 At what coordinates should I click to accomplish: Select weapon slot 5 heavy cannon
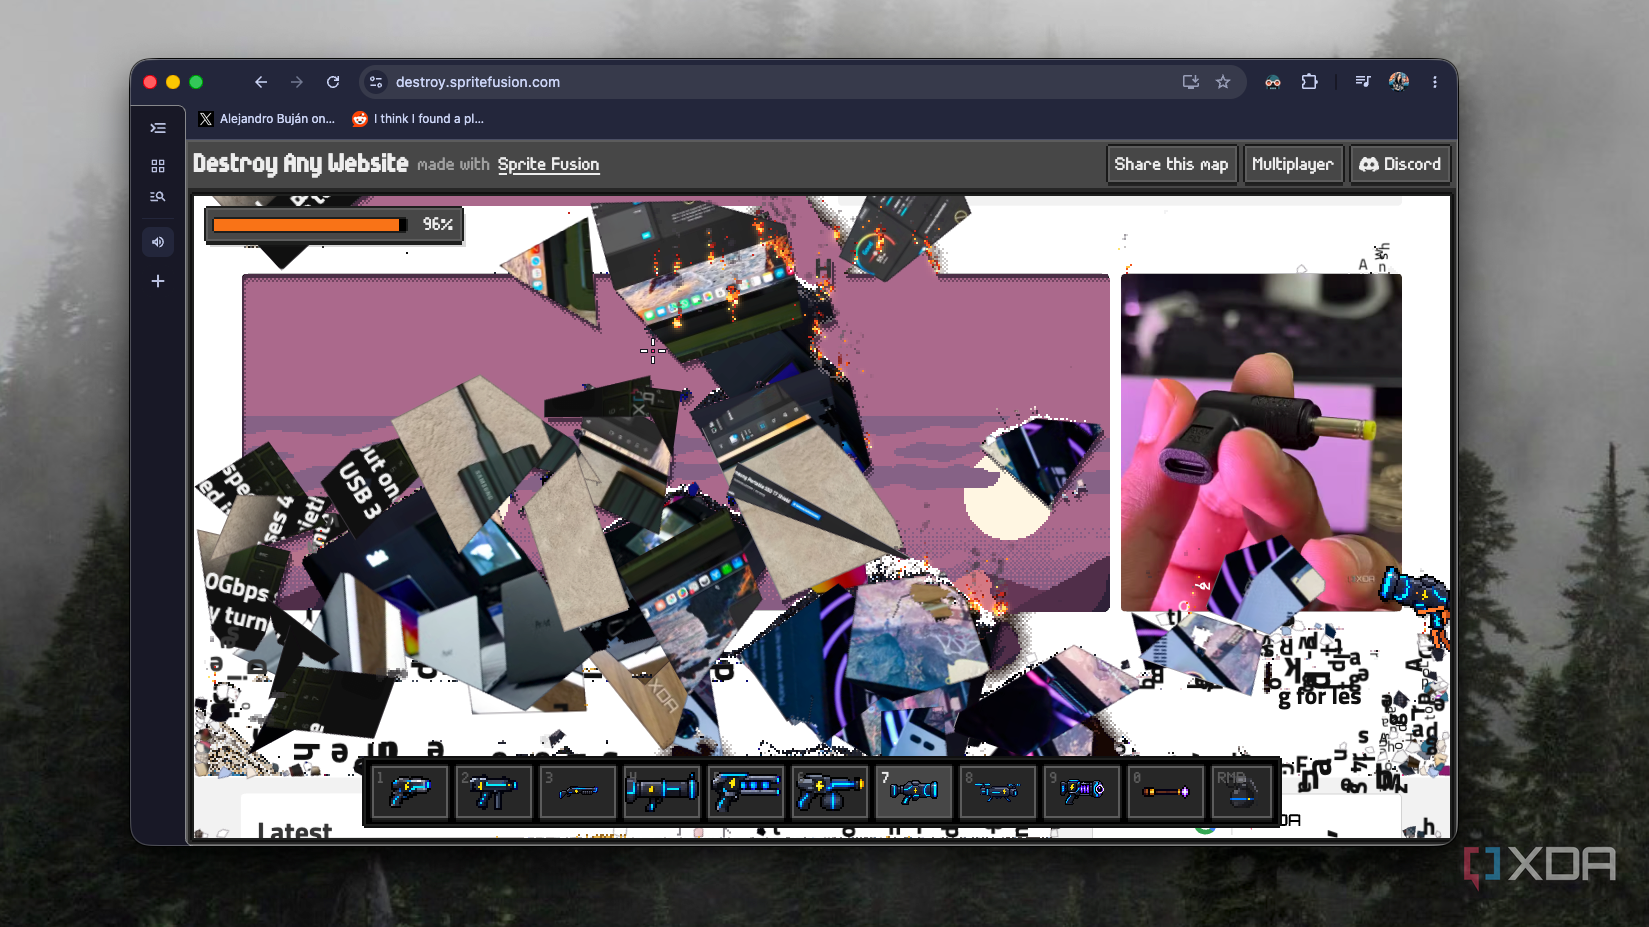coord(746,791)
